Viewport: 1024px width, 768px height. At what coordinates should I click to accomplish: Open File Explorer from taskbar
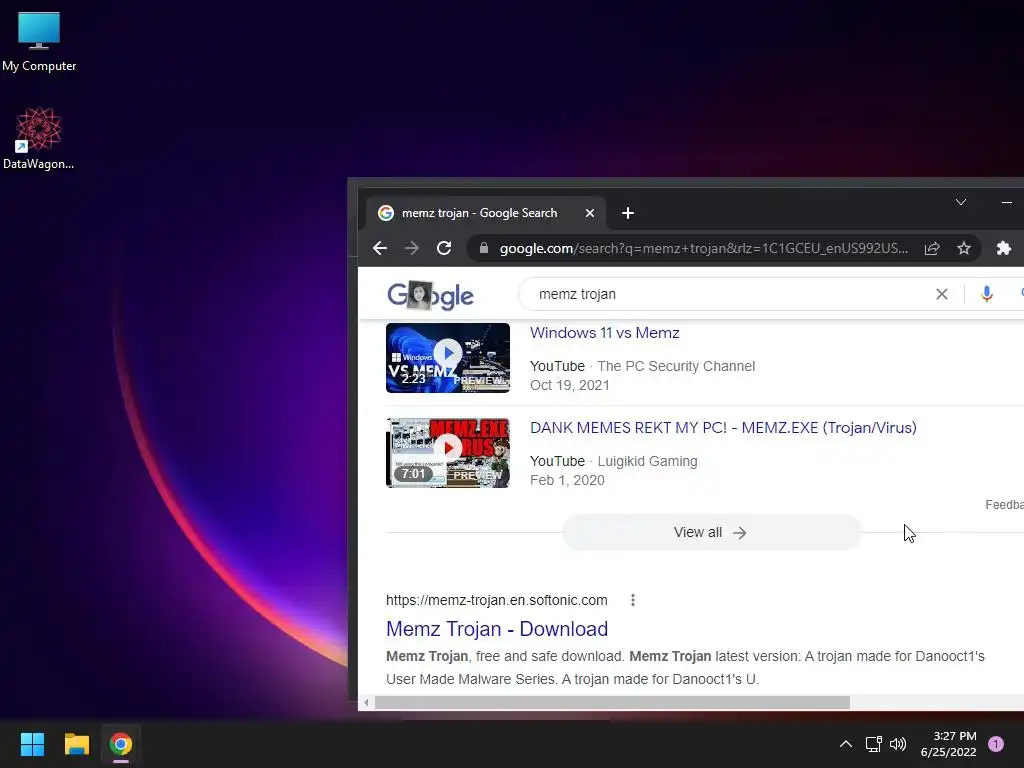pyautogui.click(x=76, y=744)
